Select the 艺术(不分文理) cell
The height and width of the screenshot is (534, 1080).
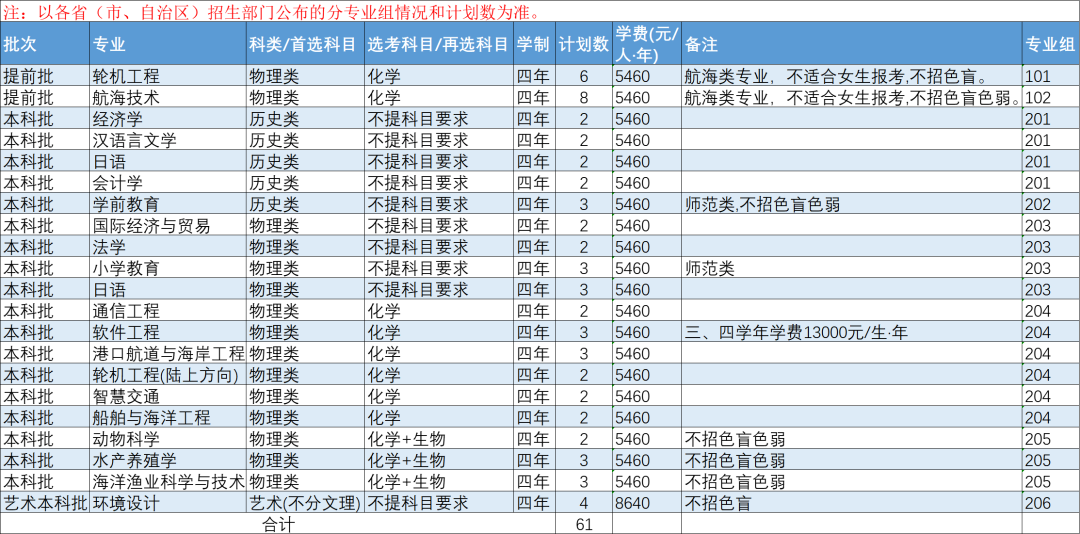tap(305, 503)
